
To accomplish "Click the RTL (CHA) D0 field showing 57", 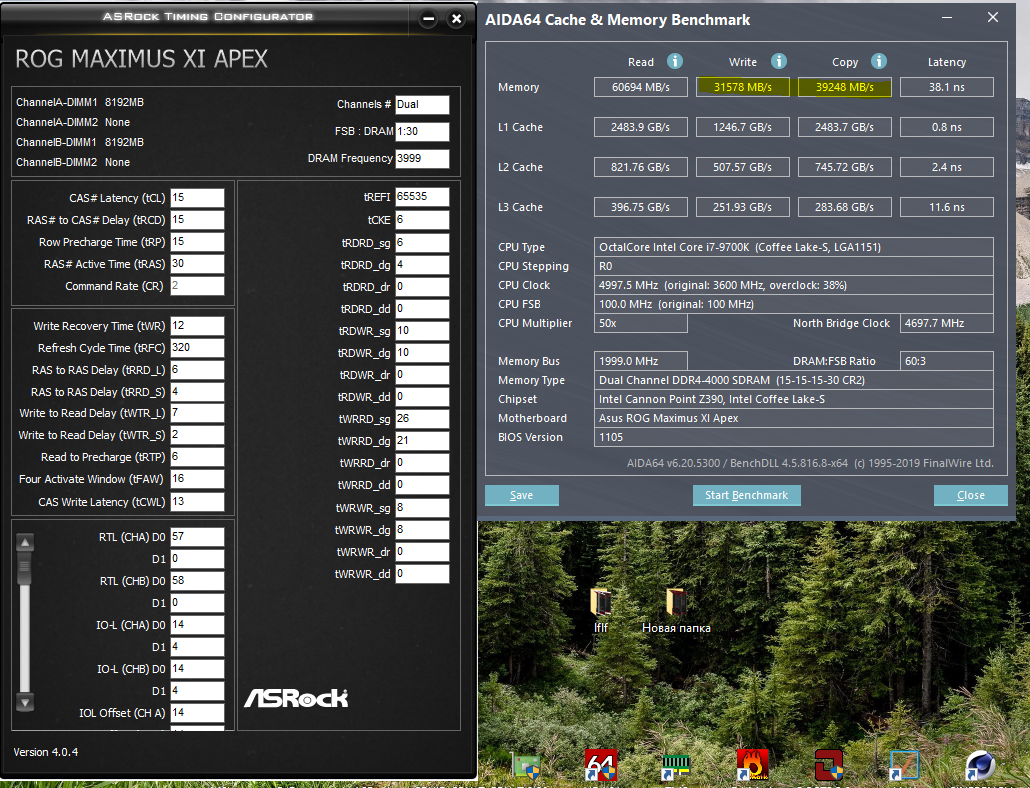I will coord(197,536).
